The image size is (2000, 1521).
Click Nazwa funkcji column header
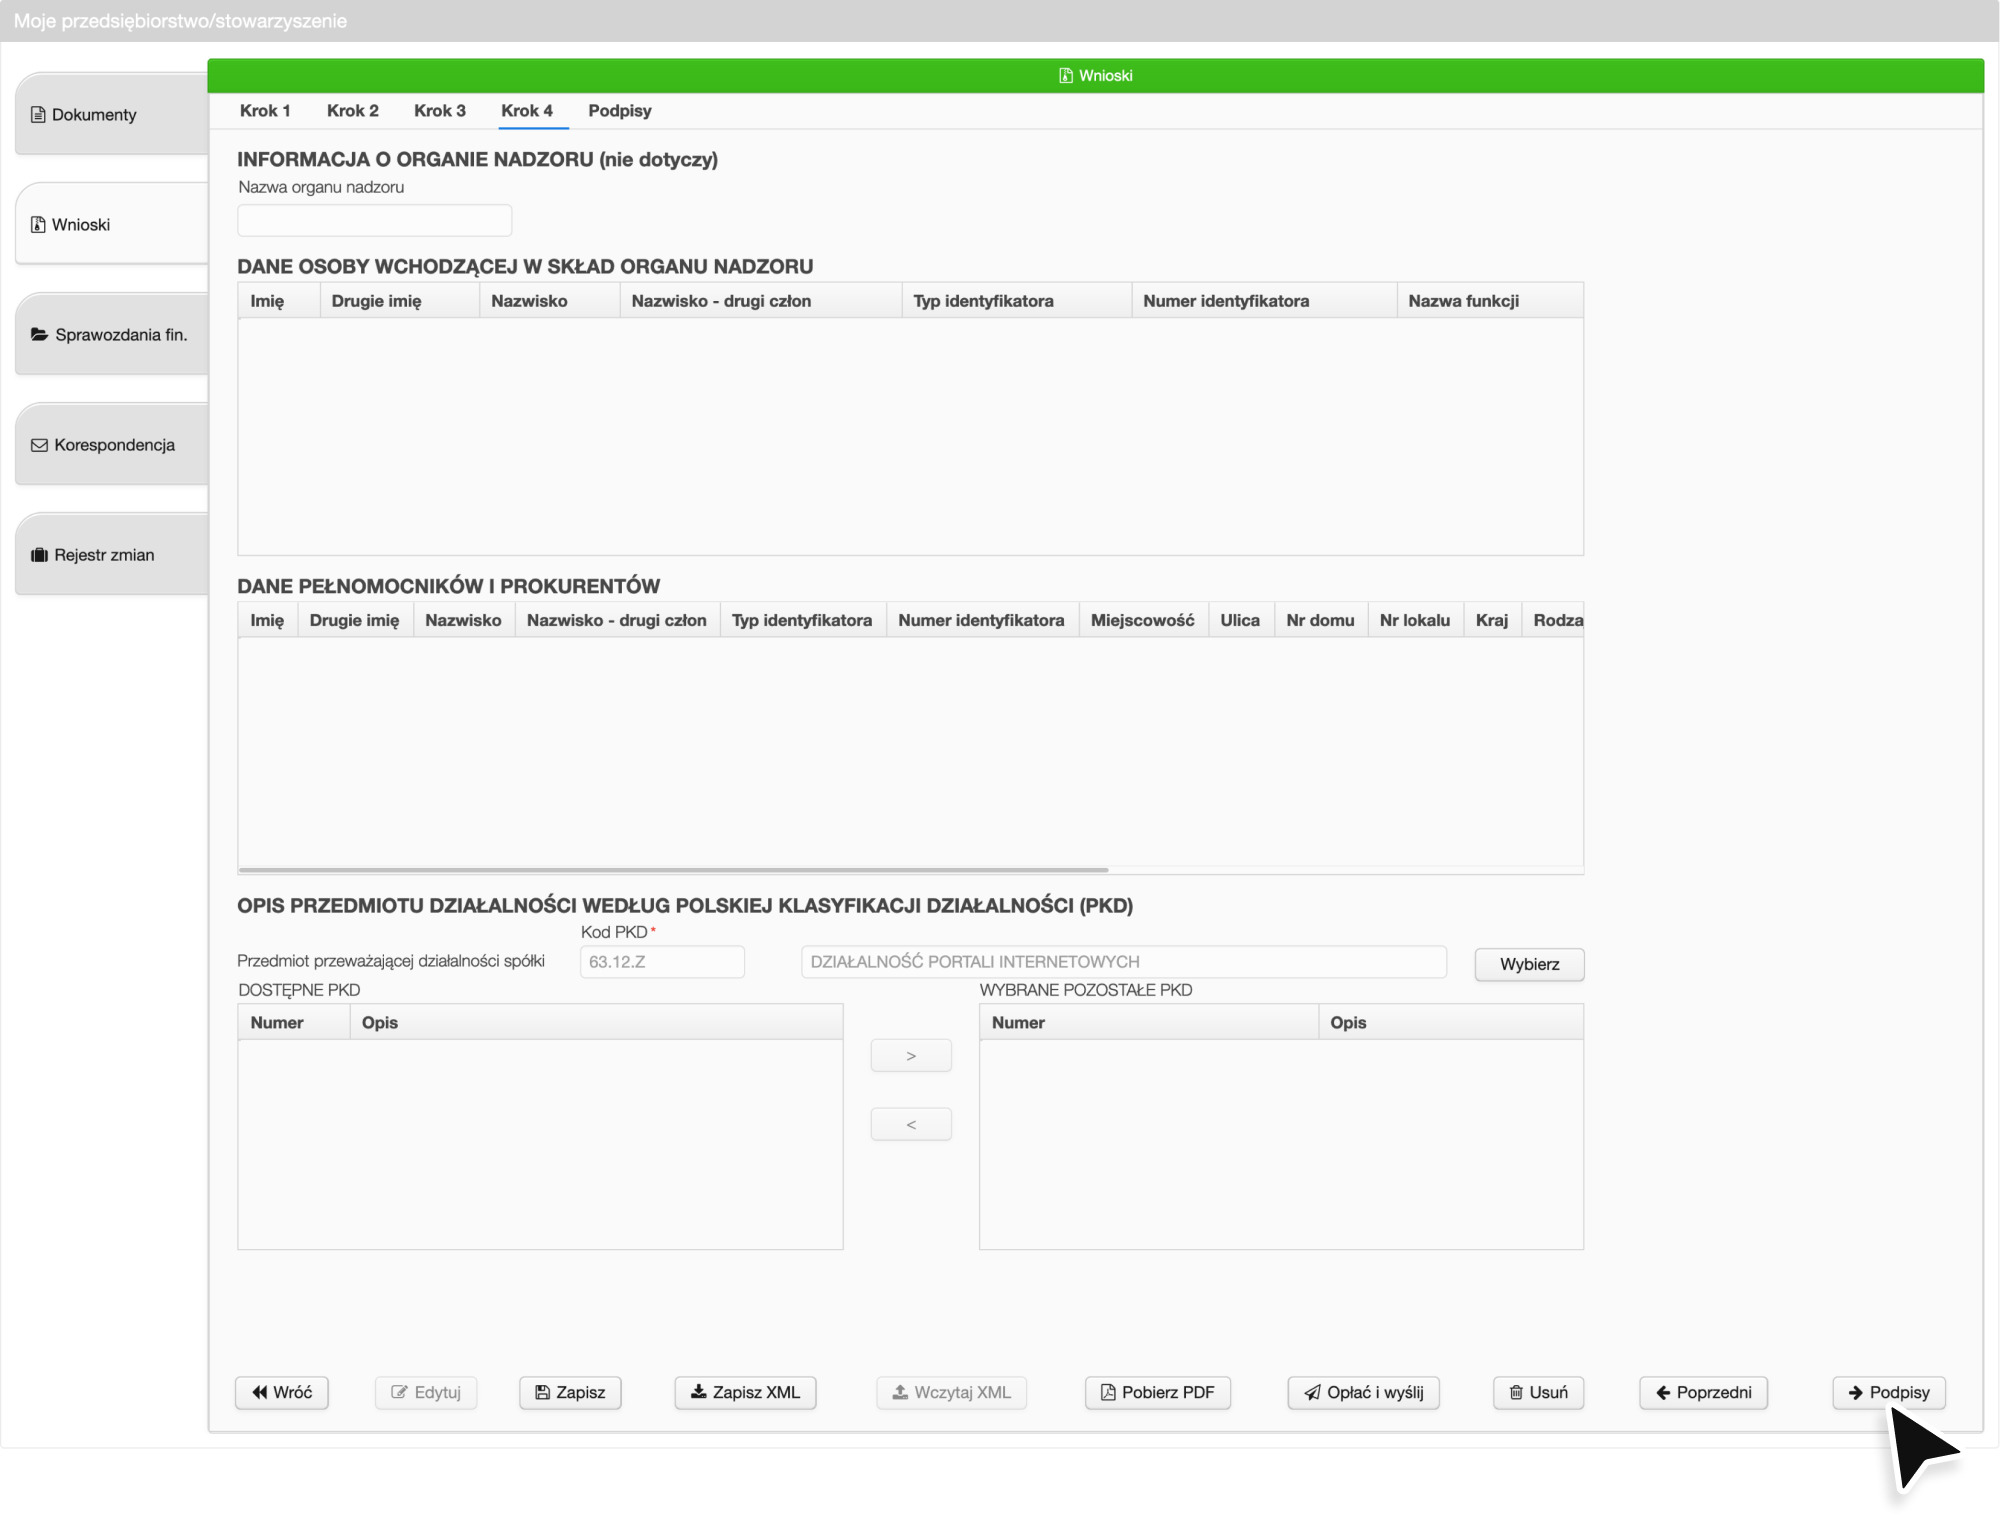[1489, 301]
